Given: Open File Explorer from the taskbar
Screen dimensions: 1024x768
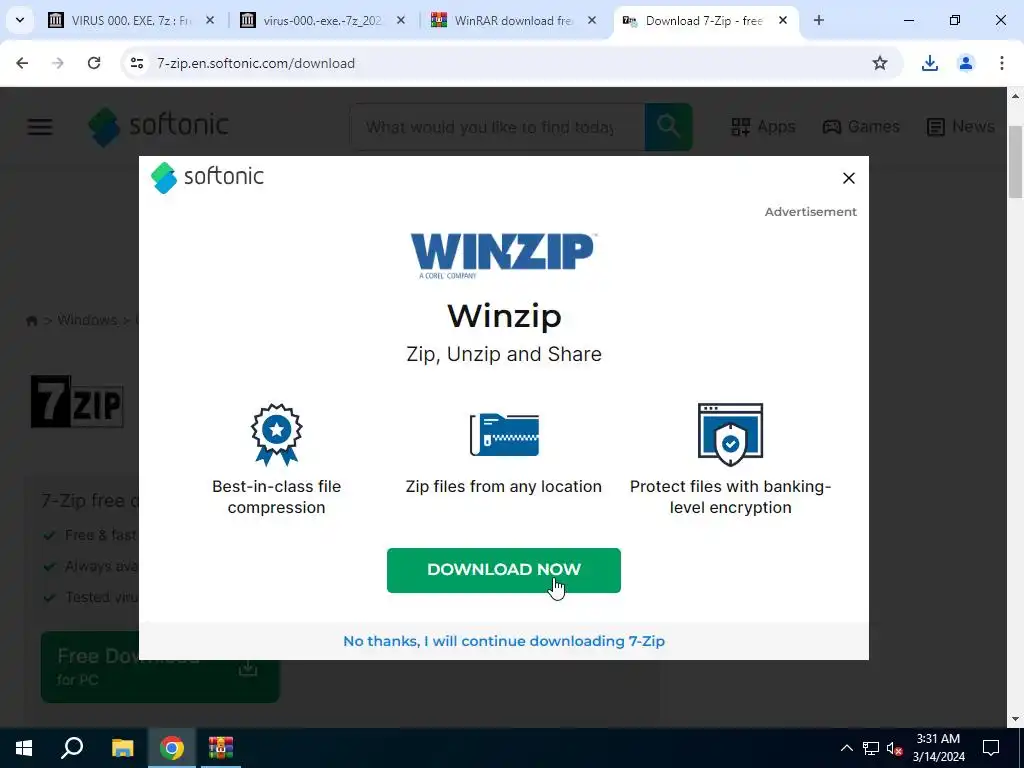Looking at the screenshot, I should tap(122, 748).
